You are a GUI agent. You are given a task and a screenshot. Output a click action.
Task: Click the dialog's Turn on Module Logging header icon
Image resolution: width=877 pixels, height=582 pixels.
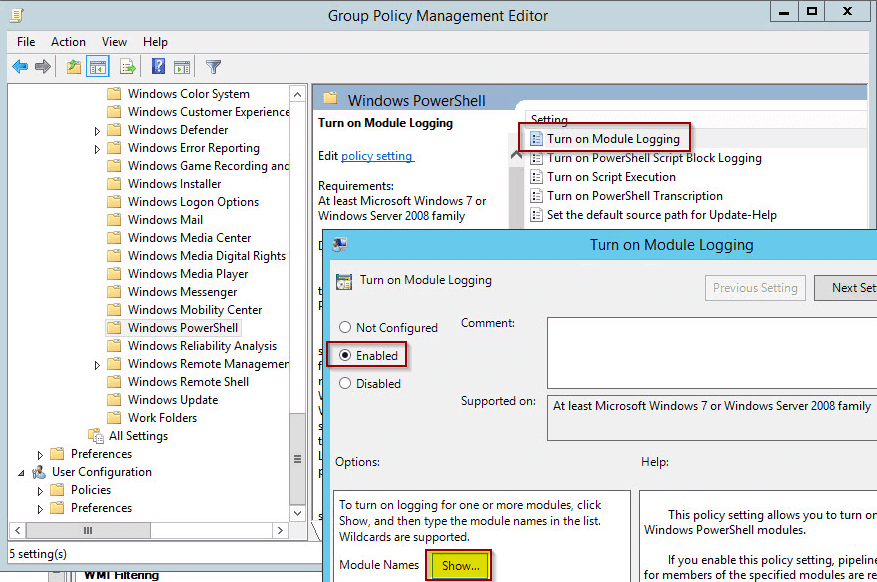click(344, 281)
